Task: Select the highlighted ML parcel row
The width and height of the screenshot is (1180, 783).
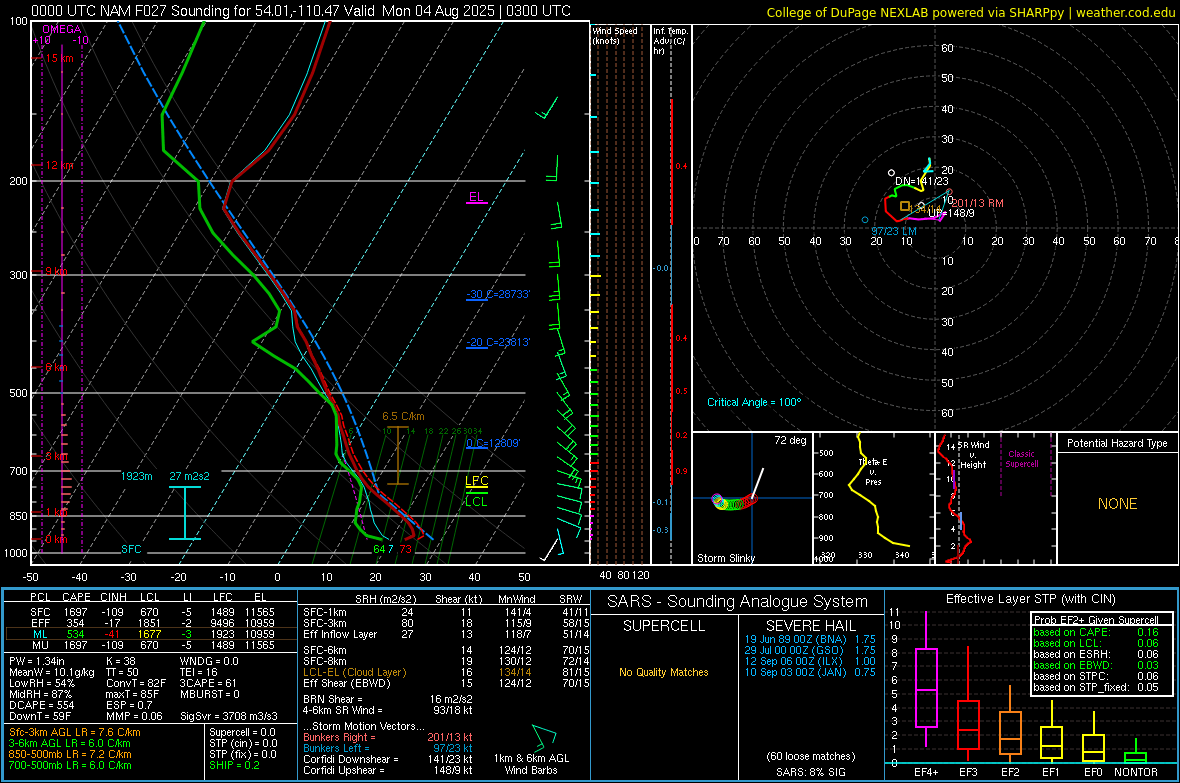Action: pos(152,634)
